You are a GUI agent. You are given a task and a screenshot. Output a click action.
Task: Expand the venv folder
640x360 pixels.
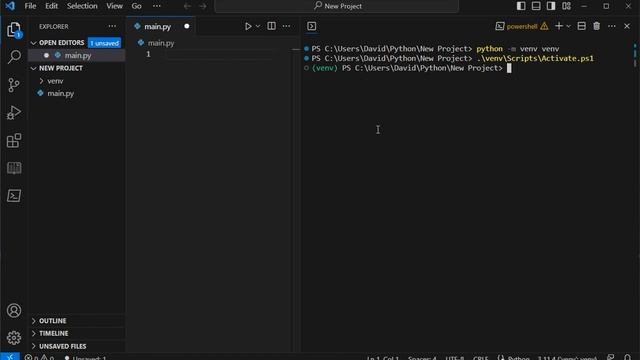tap(42, 81)
